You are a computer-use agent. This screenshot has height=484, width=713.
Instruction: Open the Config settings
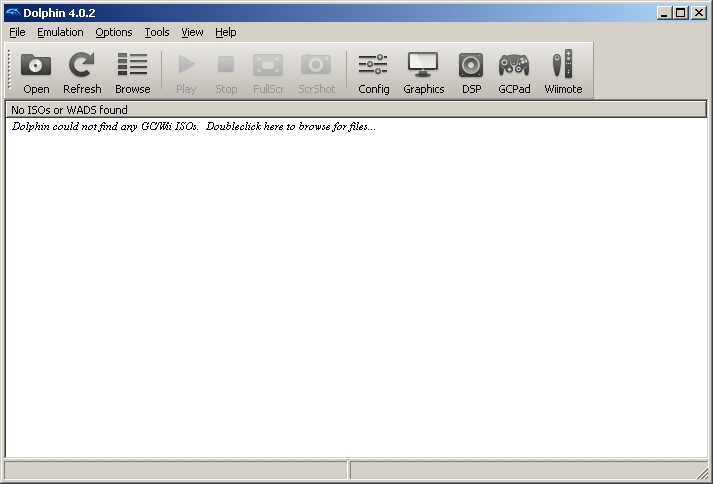click(373, 71)
